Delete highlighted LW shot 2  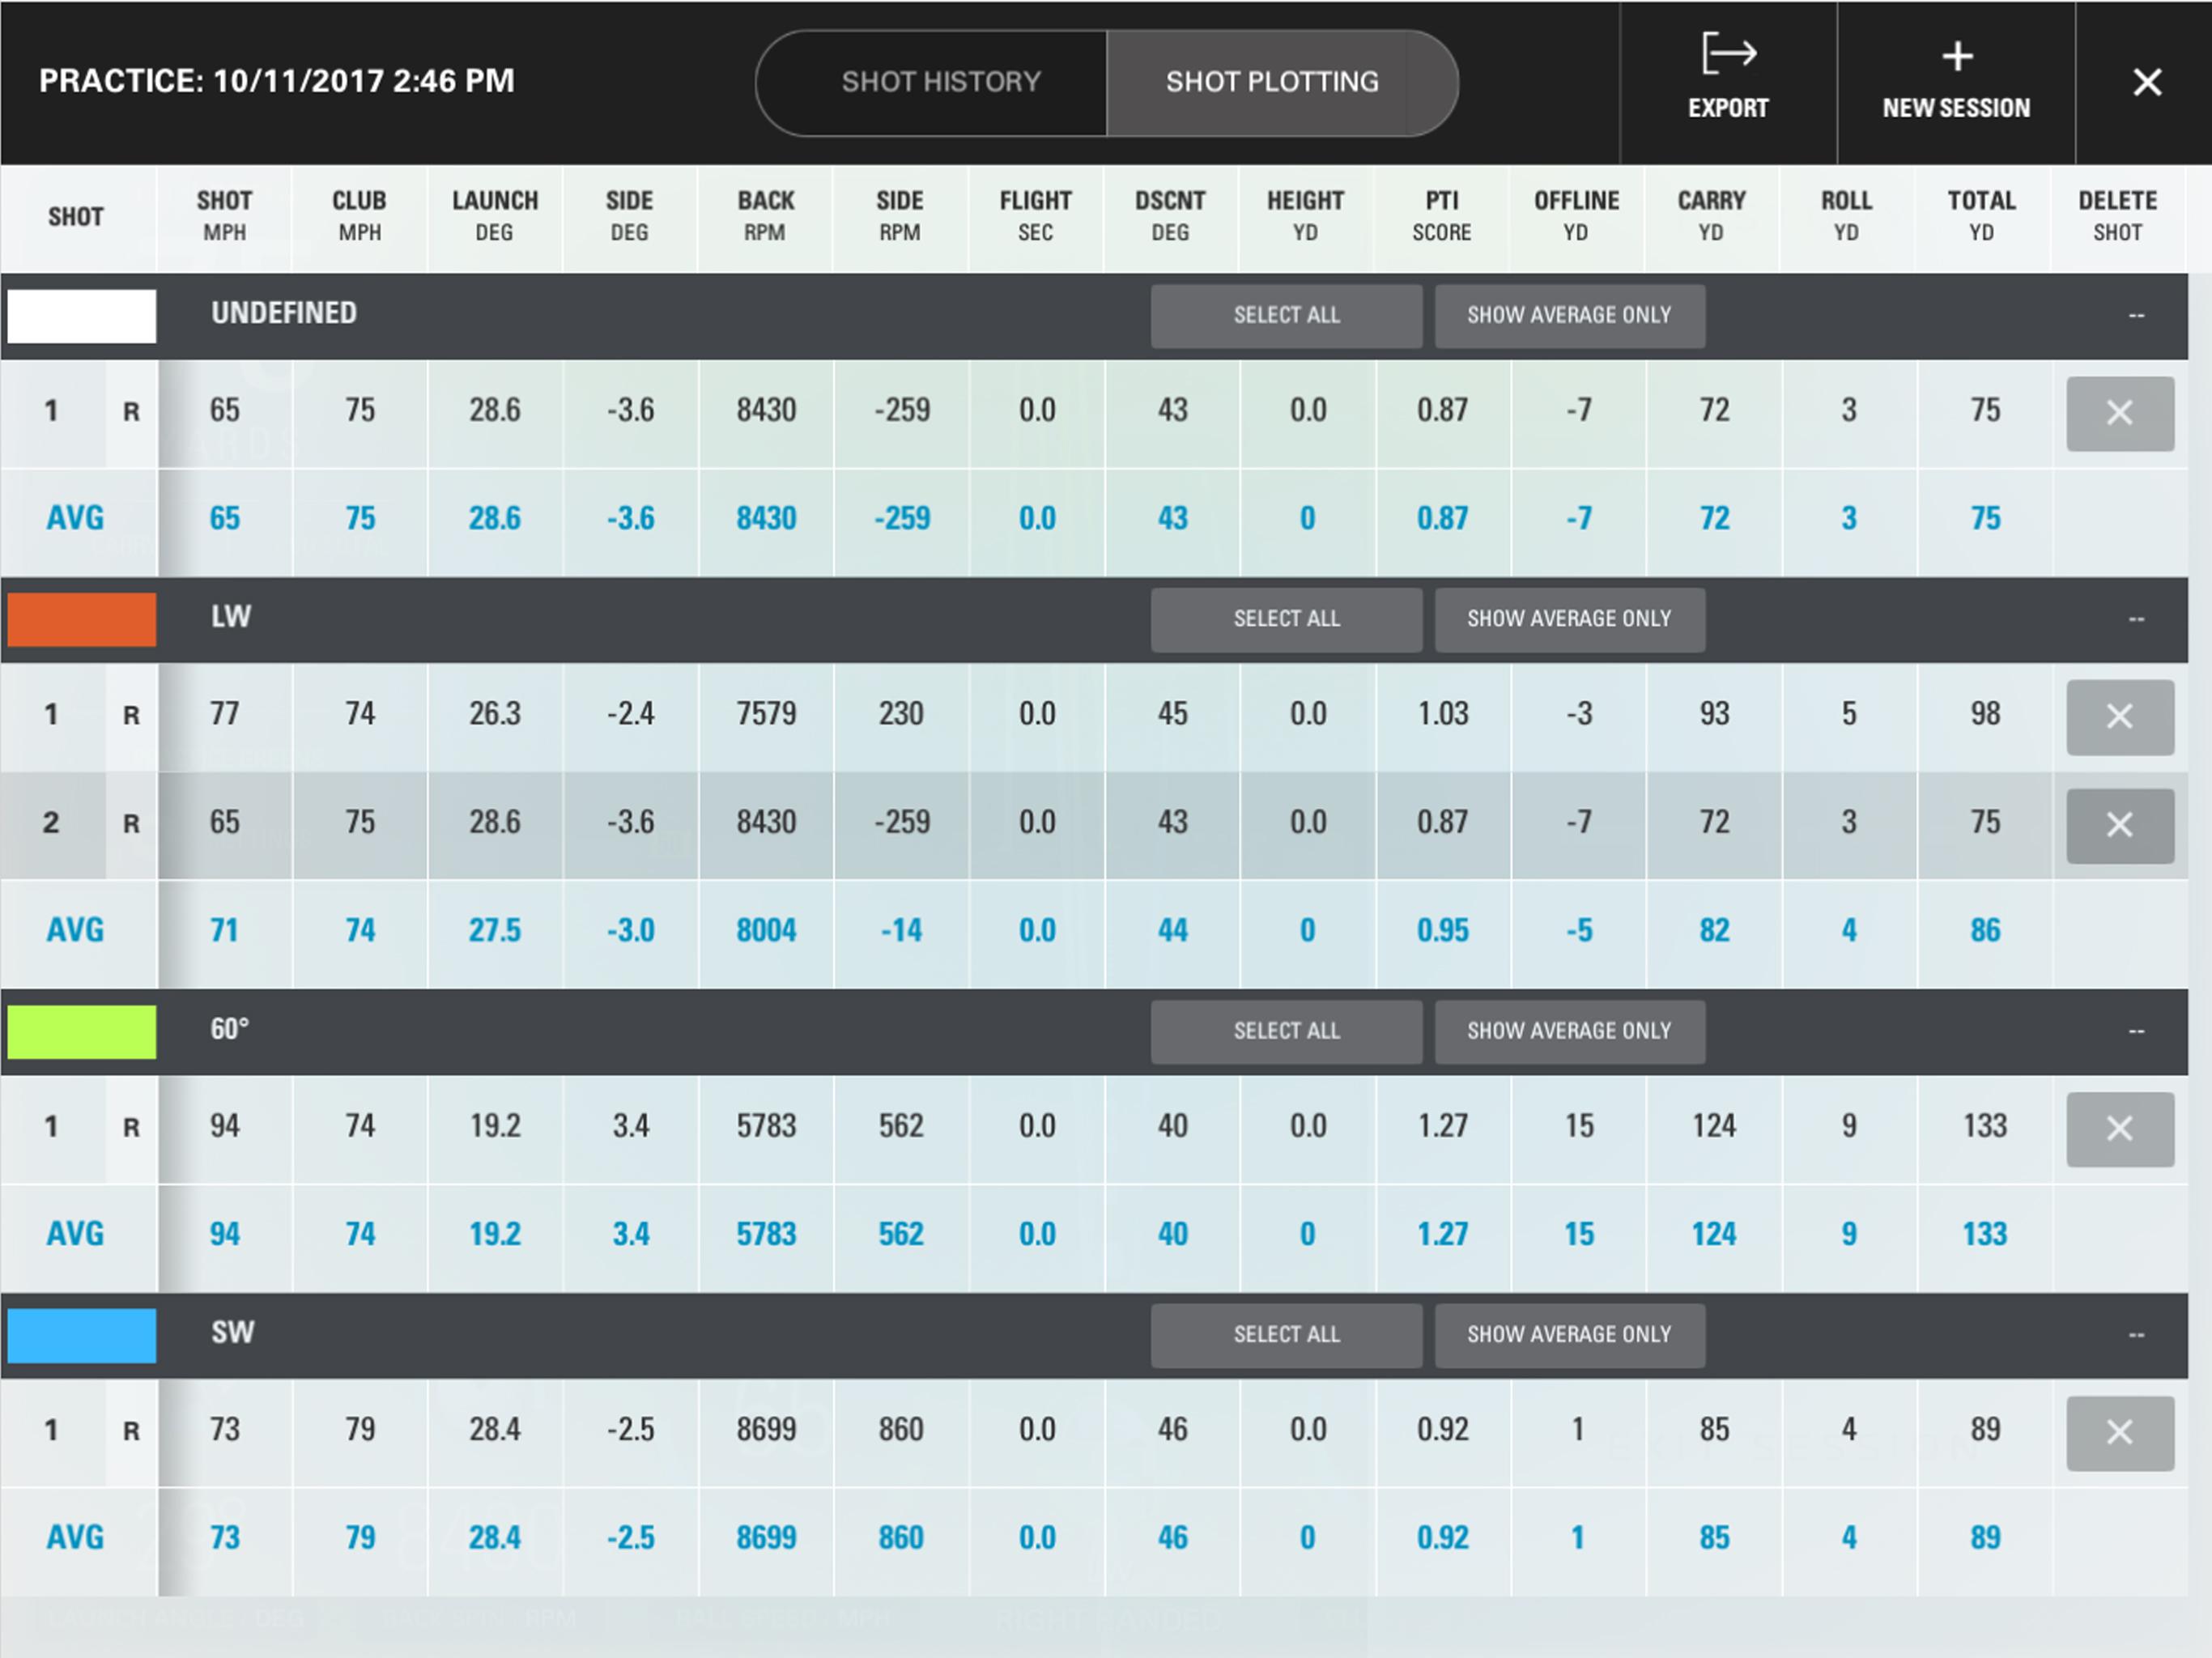[2119, 825]
